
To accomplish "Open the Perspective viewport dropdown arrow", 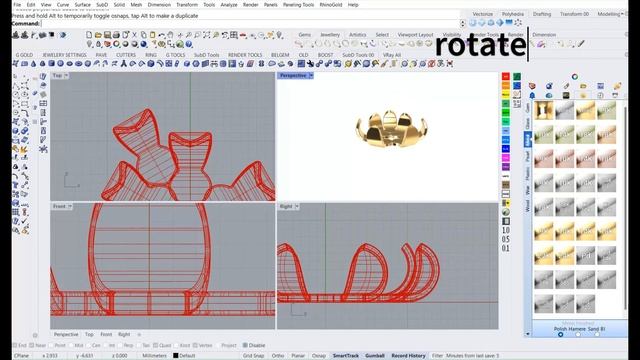I will [311, 76].
